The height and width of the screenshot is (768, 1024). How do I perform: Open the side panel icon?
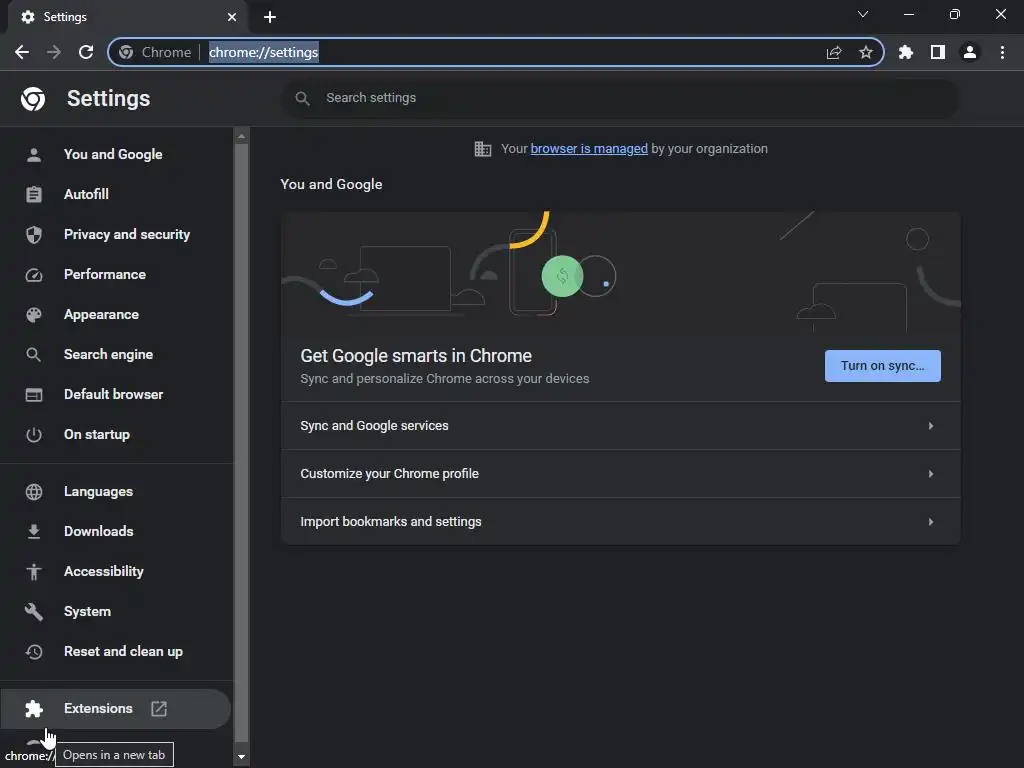pyautogui.click(x=938, y=52)
